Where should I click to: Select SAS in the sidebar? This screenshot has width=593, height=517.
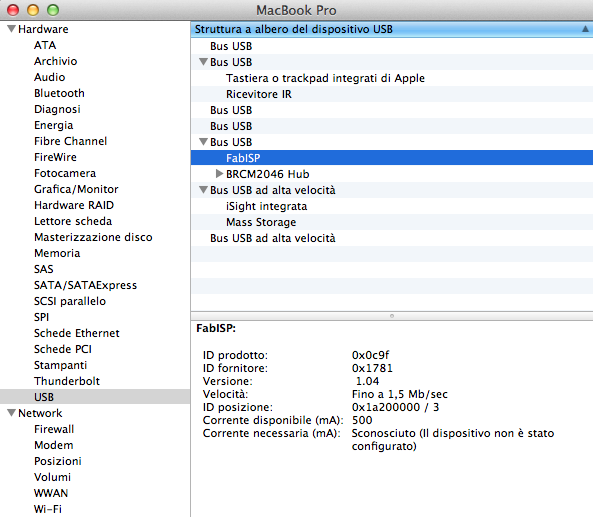[x=43, y=269]
